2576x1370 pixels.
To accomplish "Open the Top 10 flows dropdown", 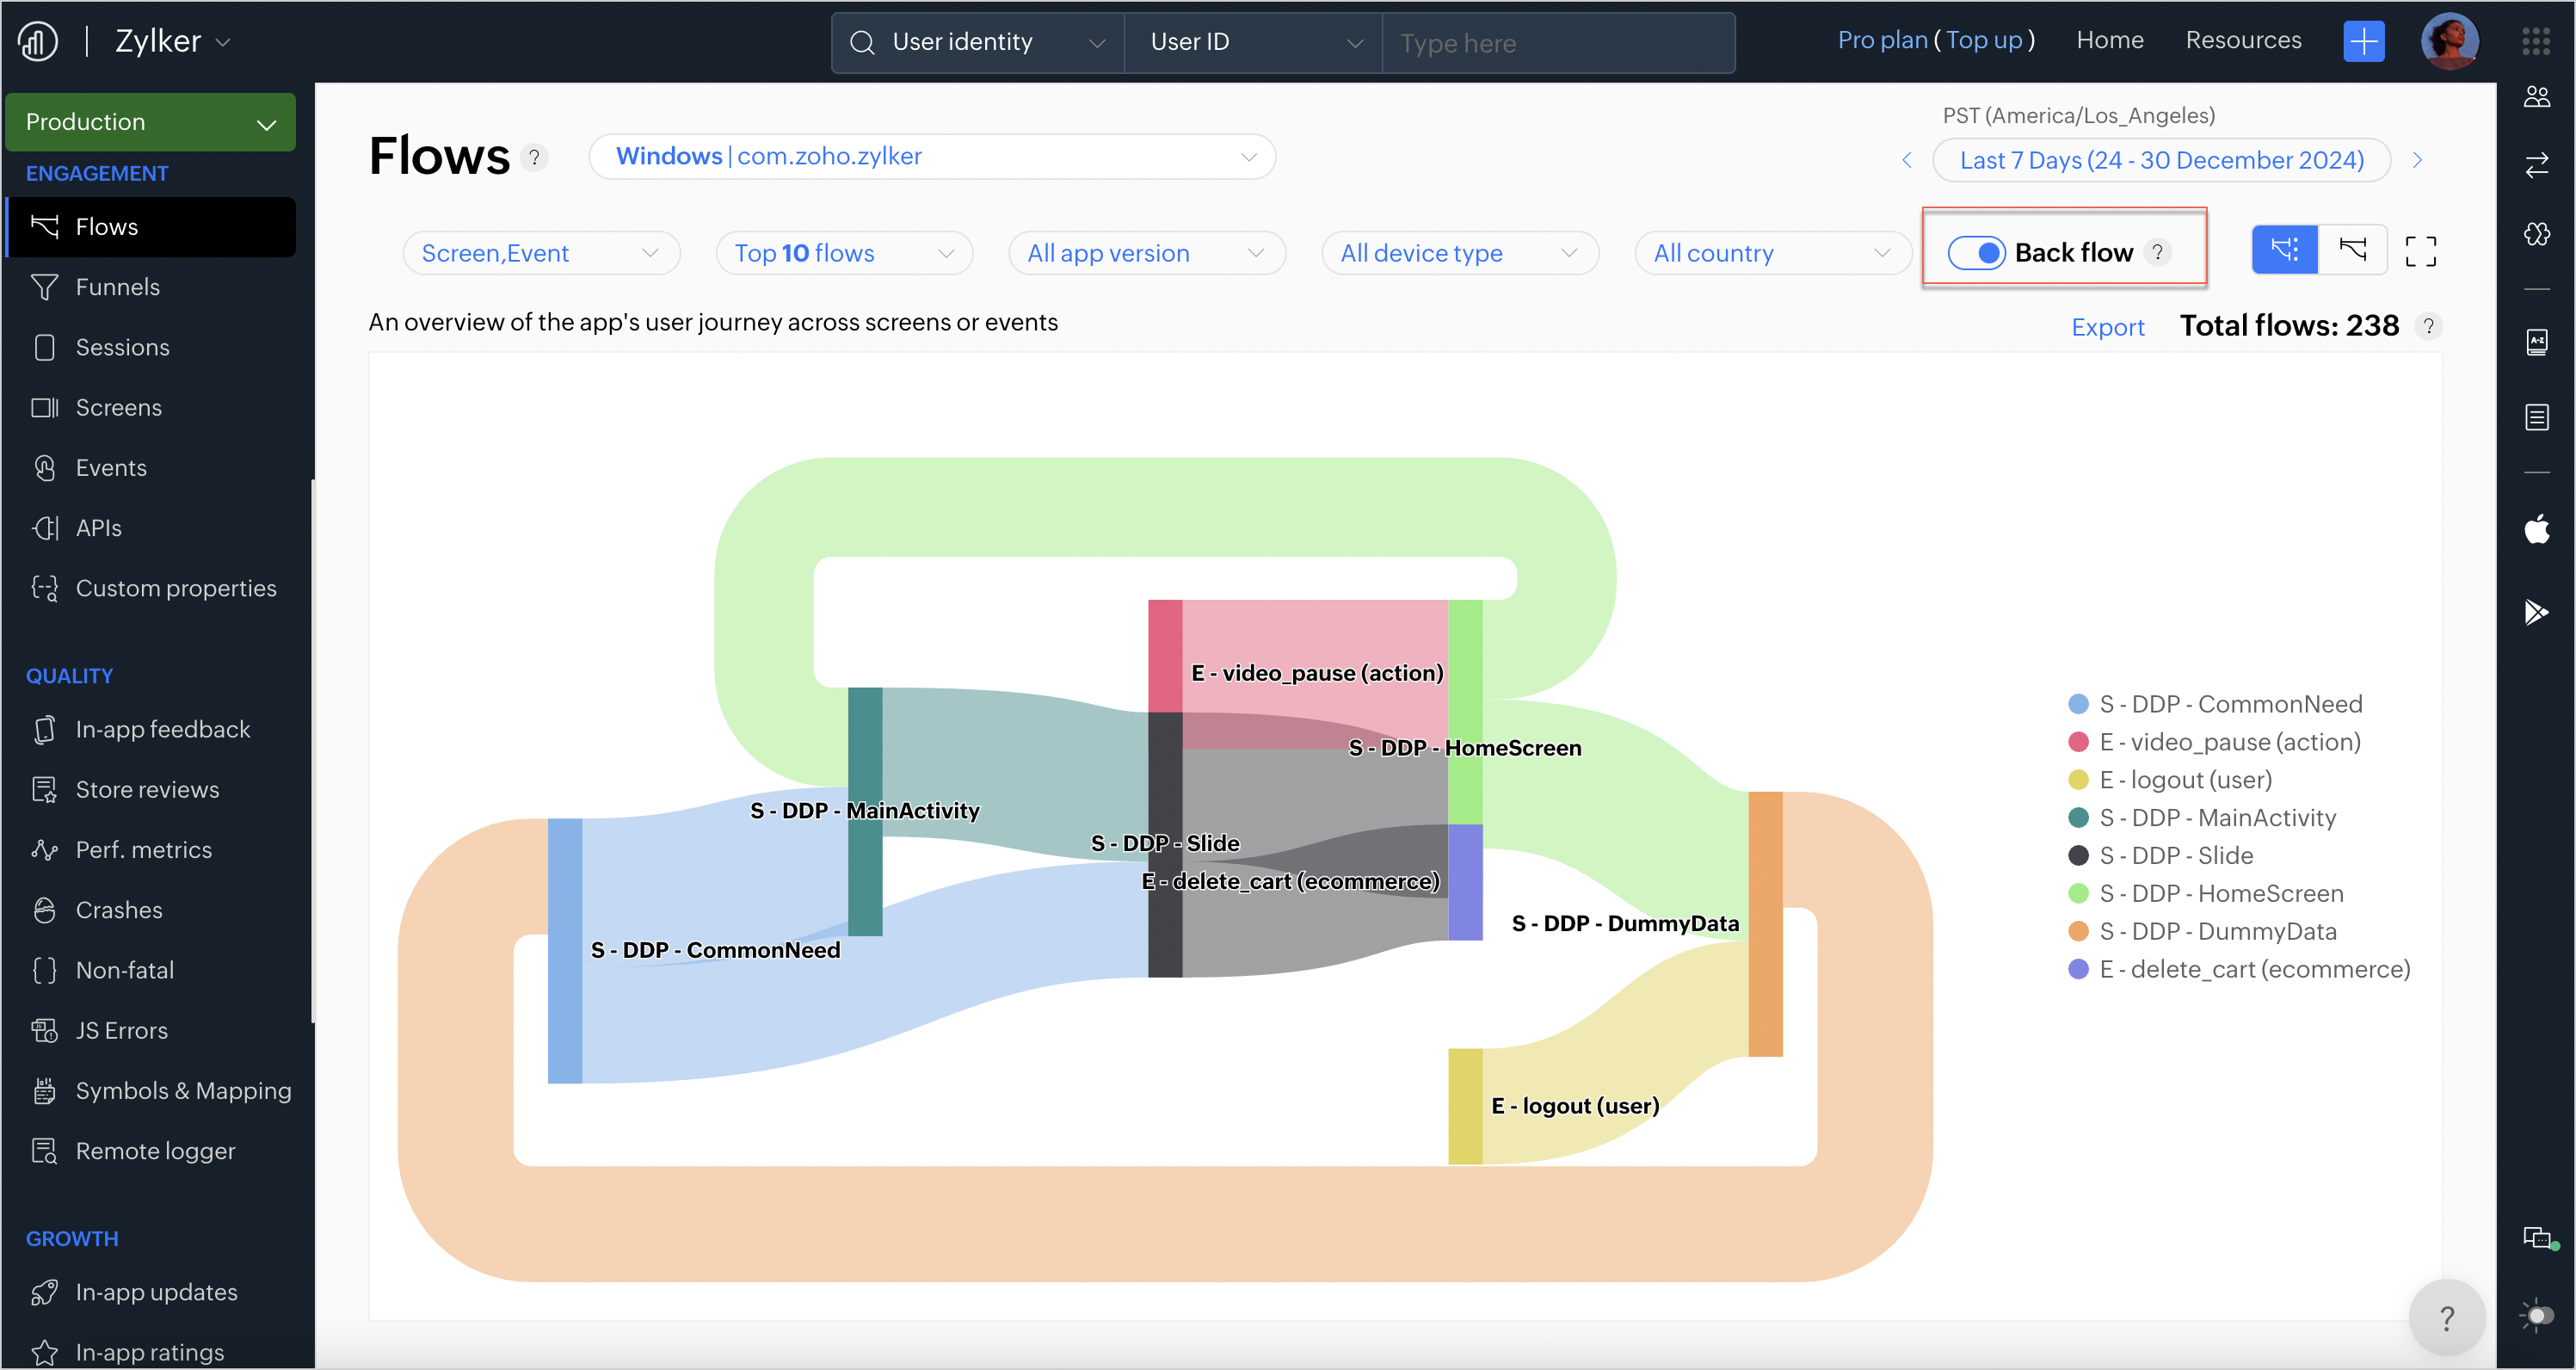I will (844, 253).
